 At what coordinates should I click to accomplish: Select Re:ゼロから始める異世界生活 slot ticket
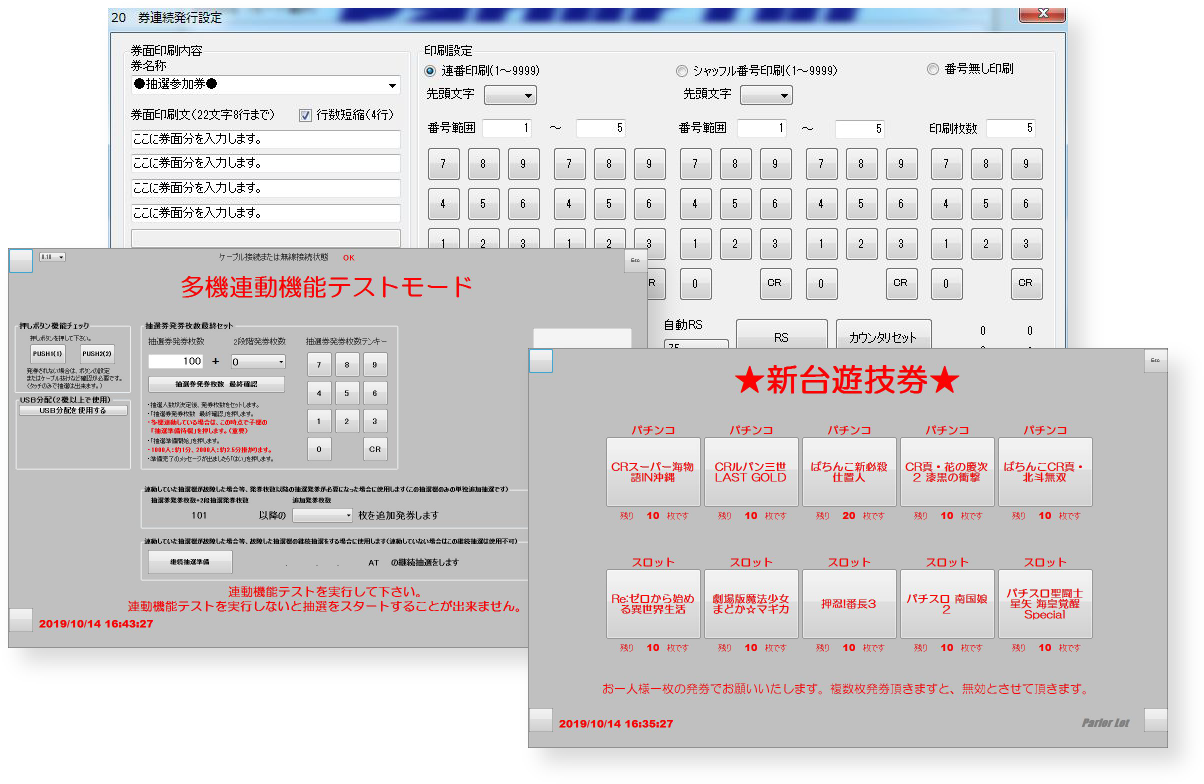pyautogui.click(x=653, y=604)
